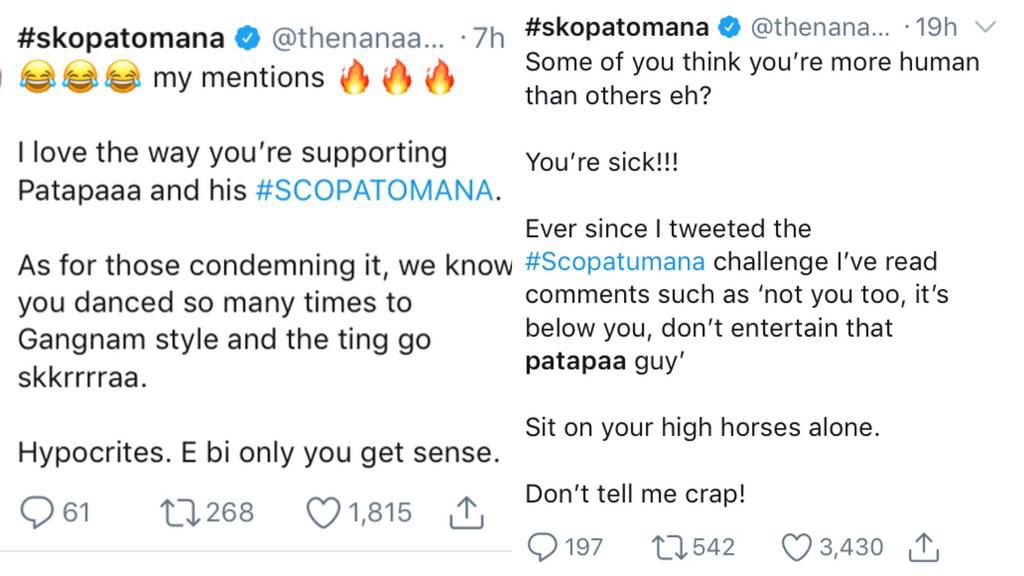This screenshot has height=576, width=1024.
Task: Share the left tweet about Patapaaa
Action: click(467, 513)
